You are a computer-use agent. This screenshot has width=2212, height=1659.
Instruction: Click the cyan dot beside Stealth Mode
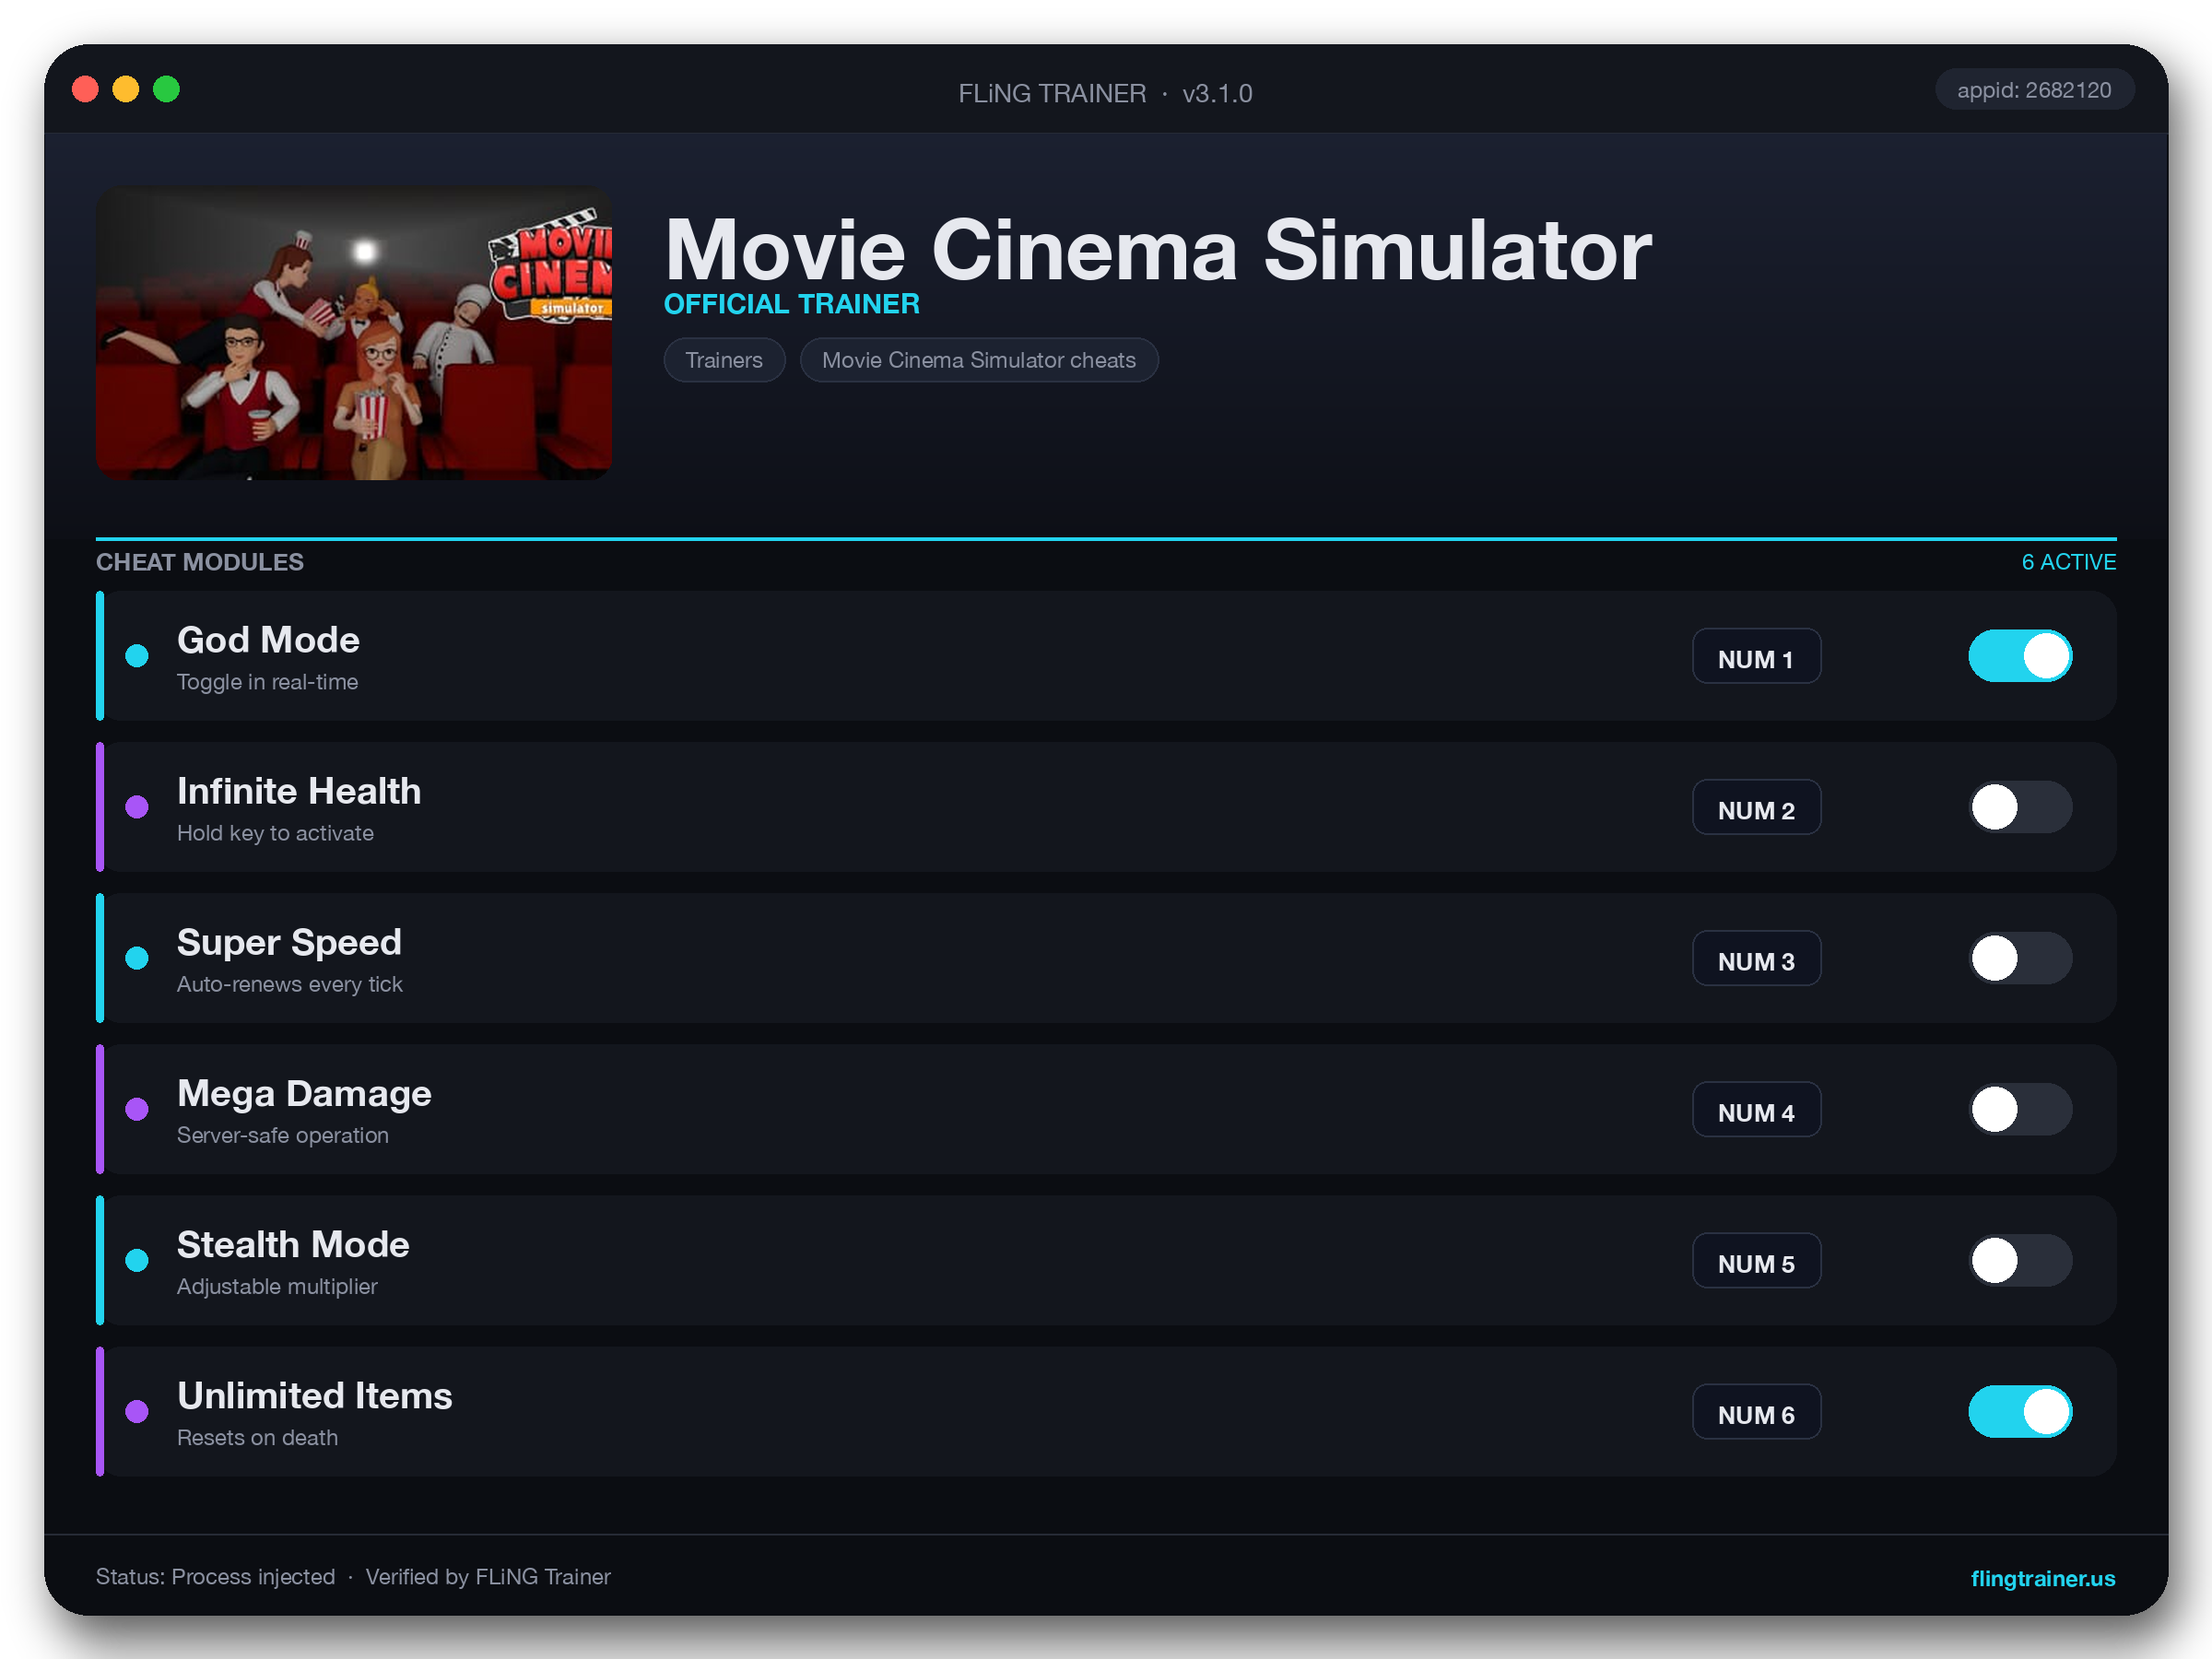pos(137,1260)
